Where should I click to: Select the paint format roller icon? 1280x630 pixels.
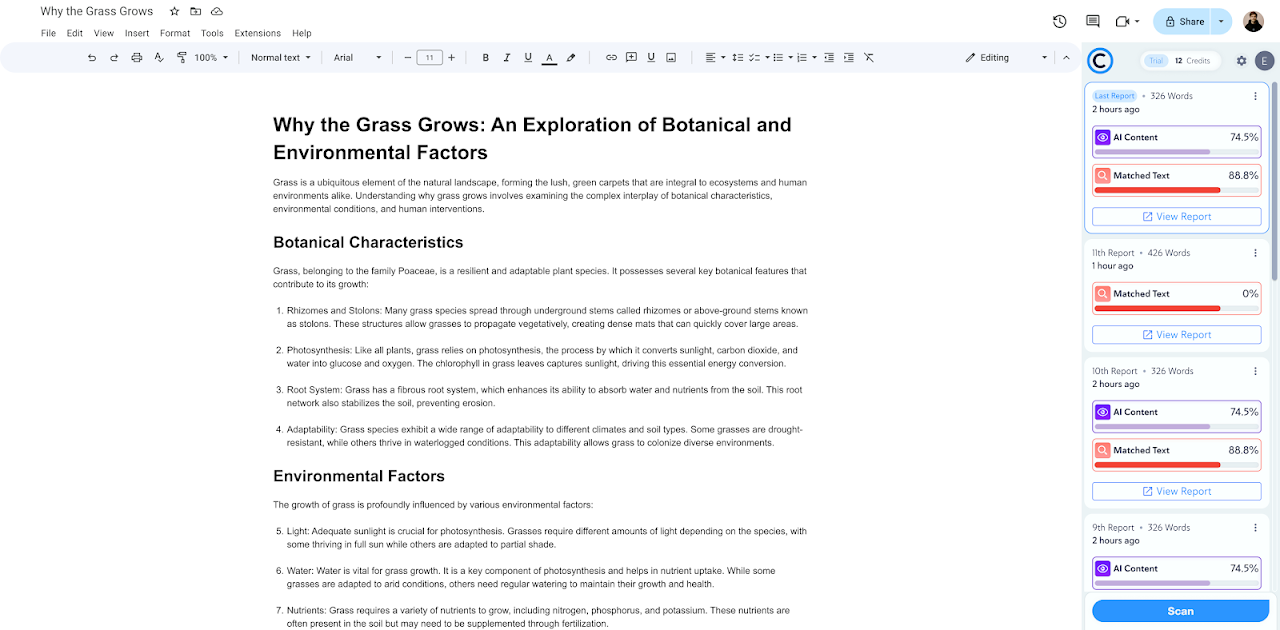[x=181, y=58]
